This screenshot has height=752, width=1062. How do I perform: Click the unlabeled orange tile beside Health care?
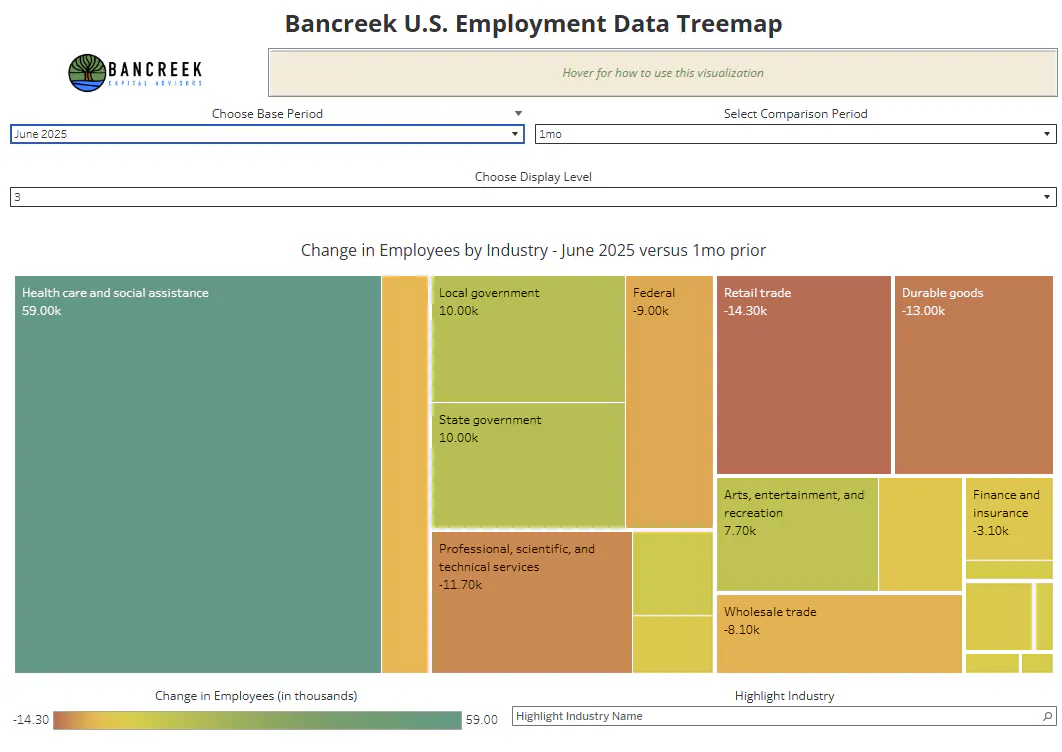(405, 474)
